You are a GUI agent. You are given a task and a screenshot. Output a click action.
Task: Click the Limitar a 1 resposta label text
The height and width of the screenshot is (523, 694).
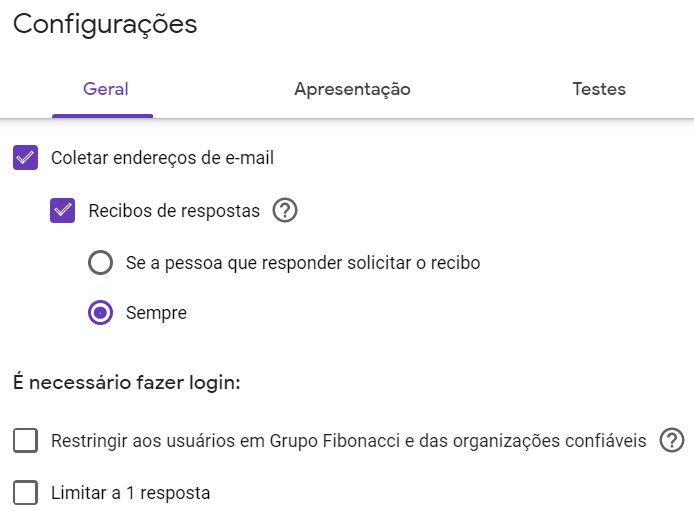pos(130,492)
